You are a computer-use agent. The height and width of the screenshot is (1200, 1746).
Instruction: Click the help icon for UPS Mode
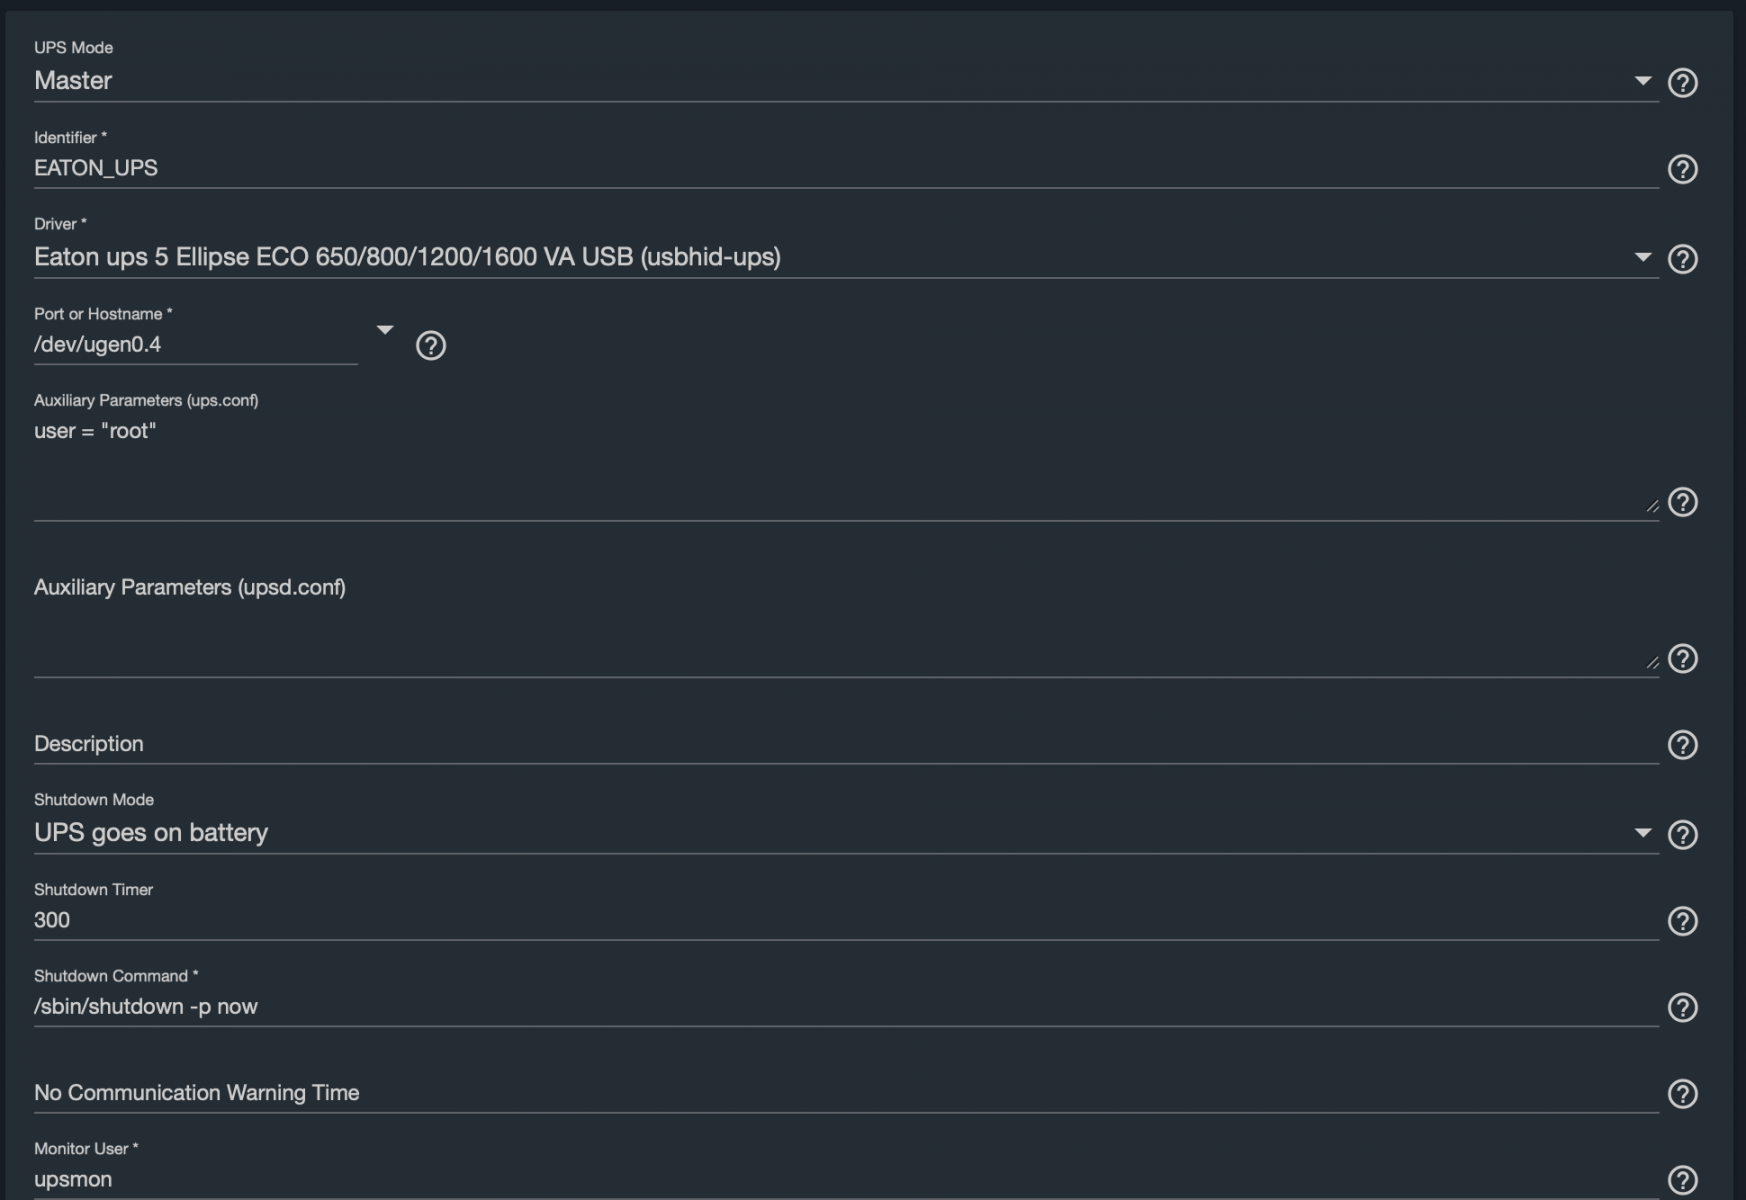(1683, 82)
